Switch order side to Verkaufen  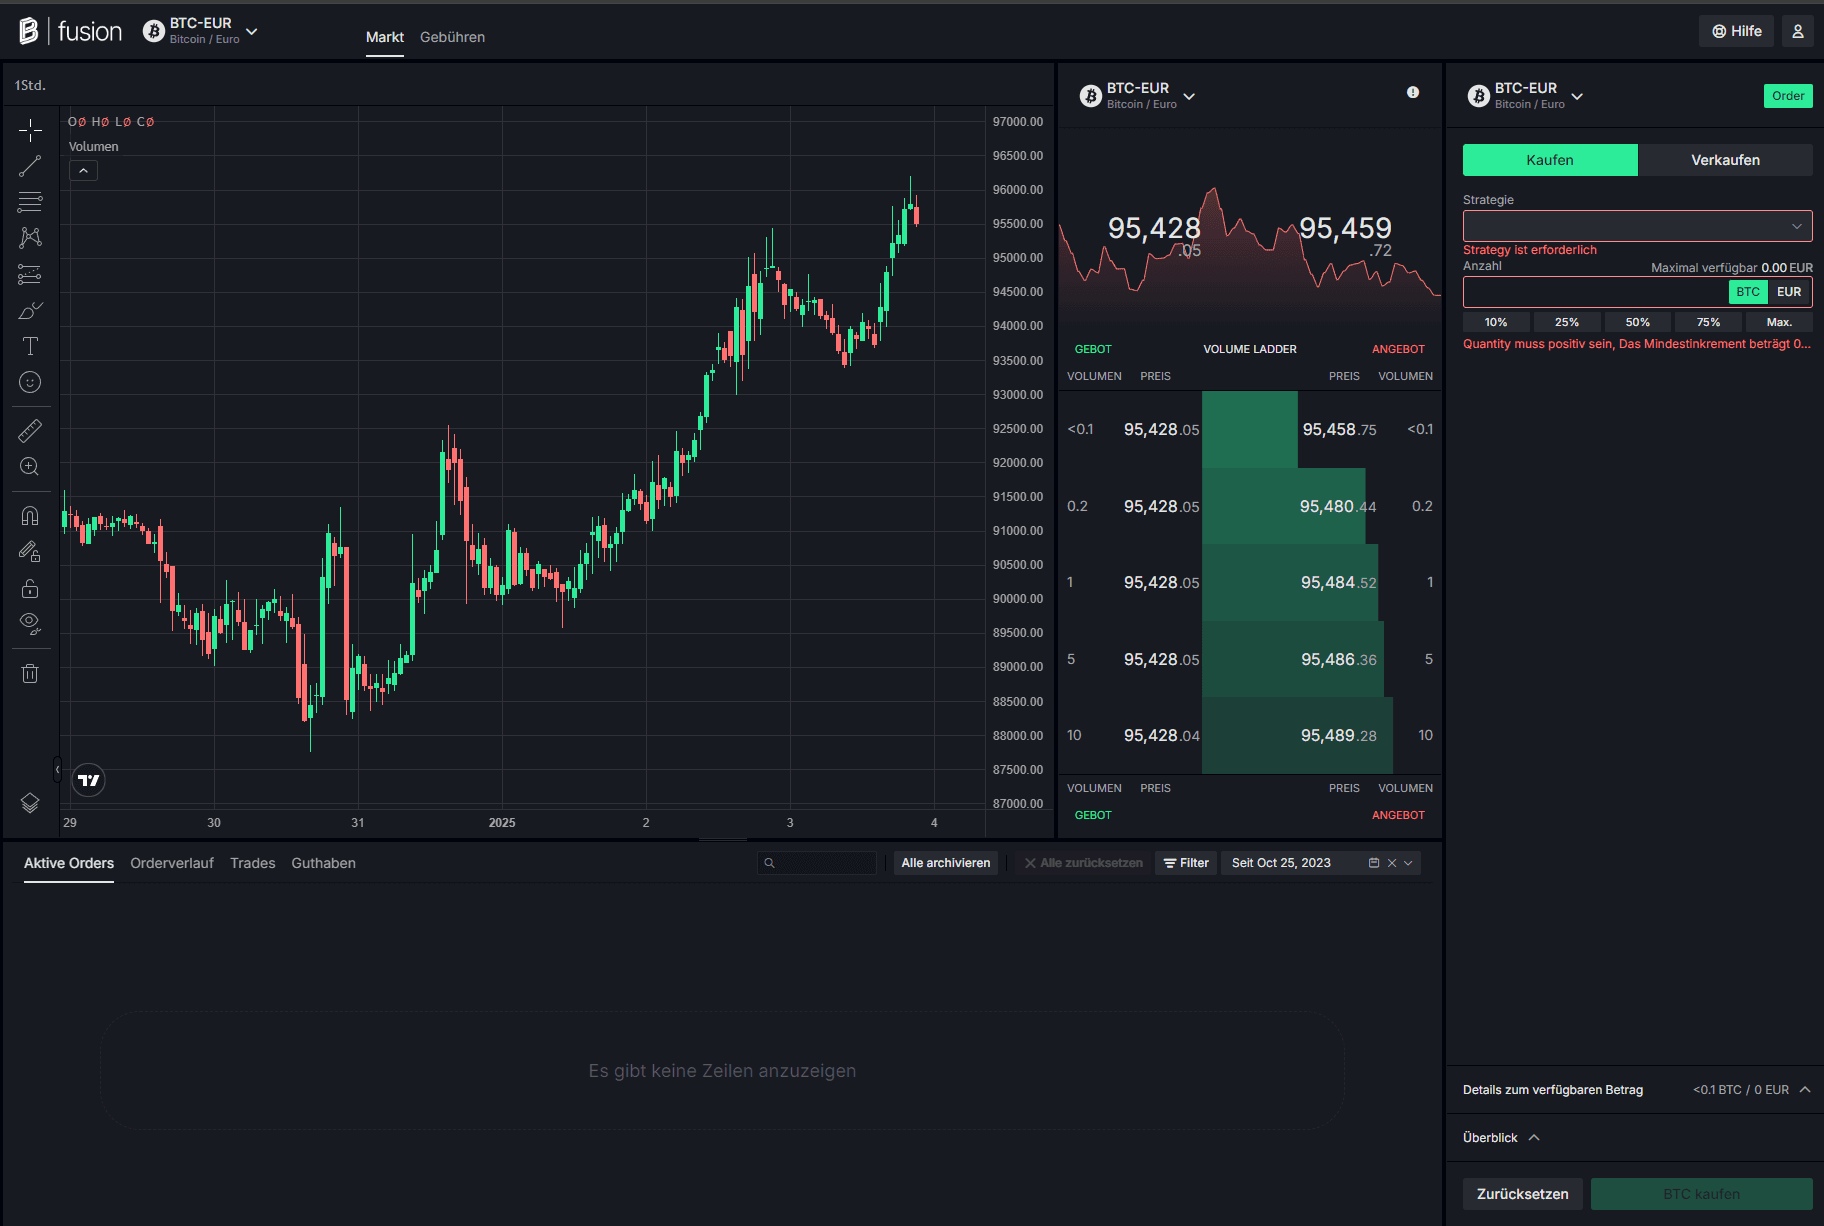click(x=1725, y=160)
